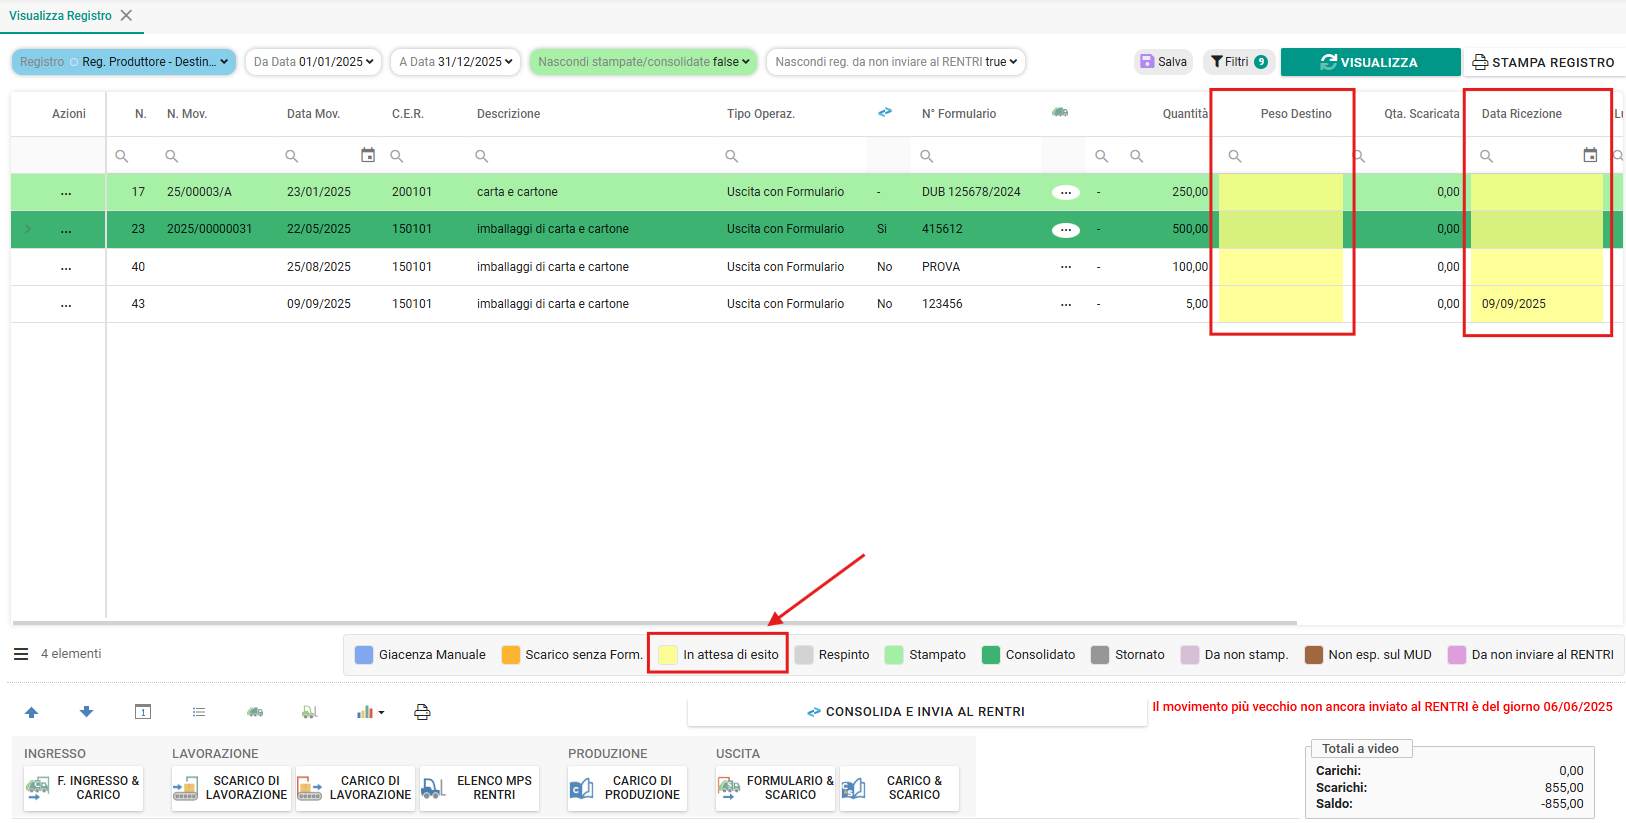Open the calendar day icon
Screen dimensions: 1626x823
pos(143,712)
